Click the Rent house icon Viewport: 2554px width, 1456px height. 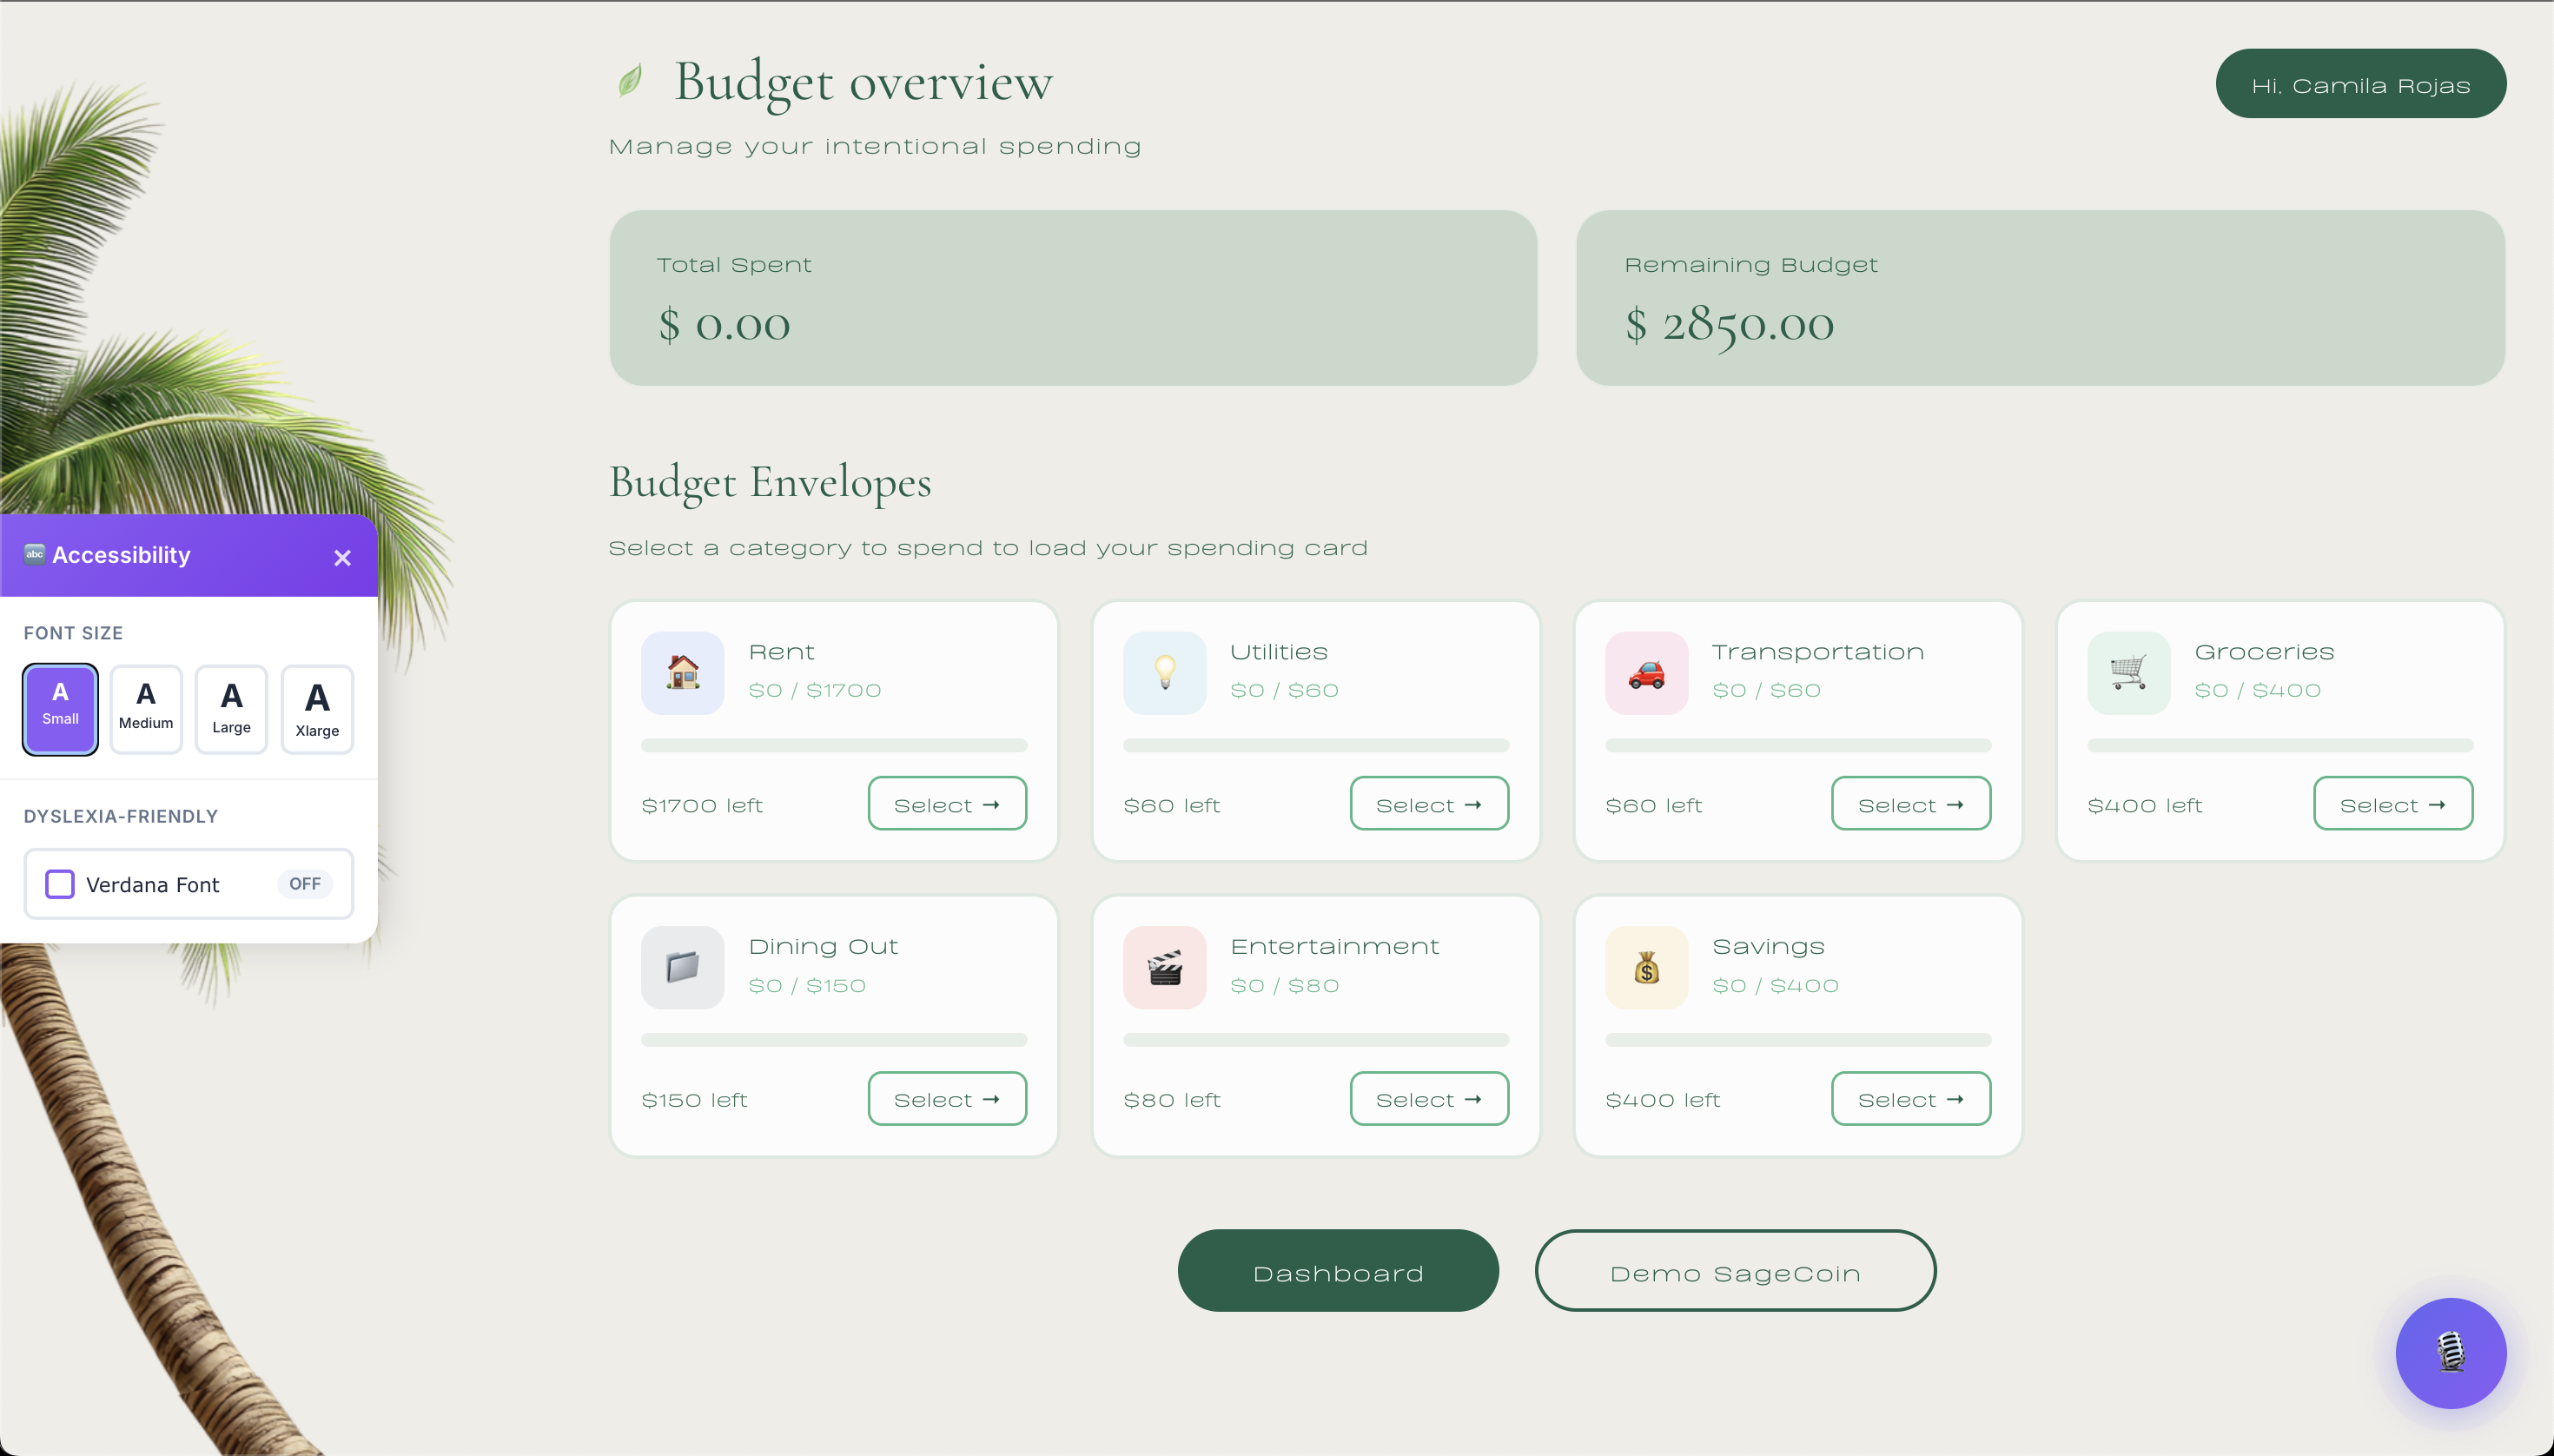point(682,672)
